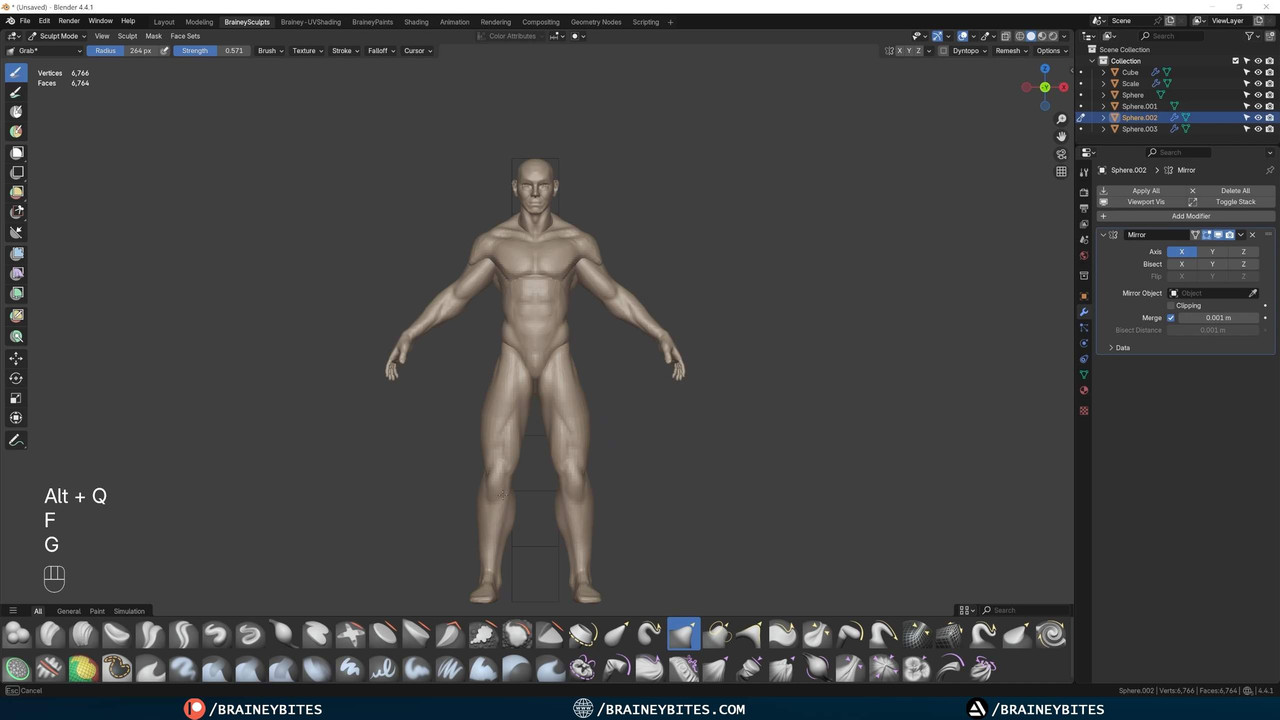Click the Apply All button

[x=1146, y=191]
